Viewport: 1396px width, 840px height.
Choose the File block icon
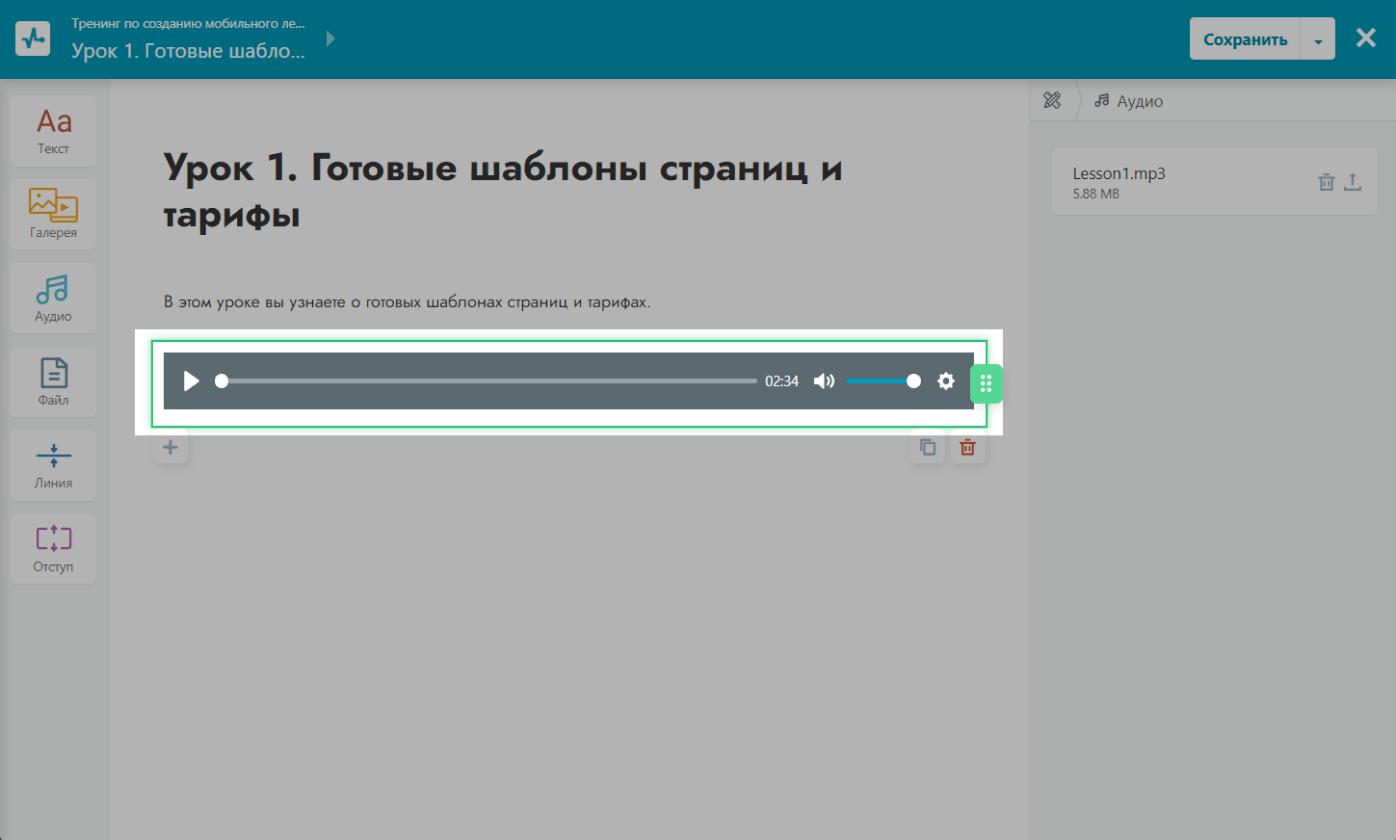pyautogui.click(x=53, y=383)
